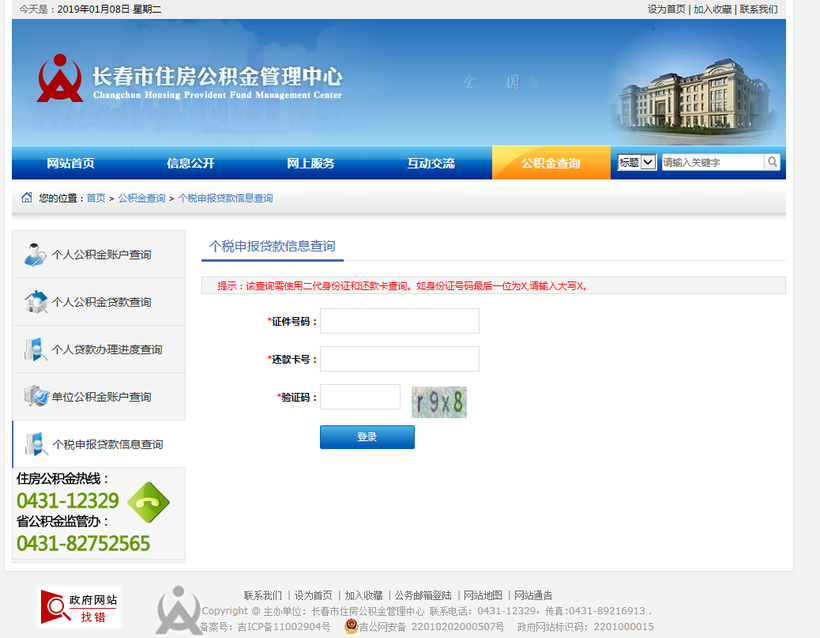
Task: Refresh the r9x8 captcha image
Action: tap(439, 401)
